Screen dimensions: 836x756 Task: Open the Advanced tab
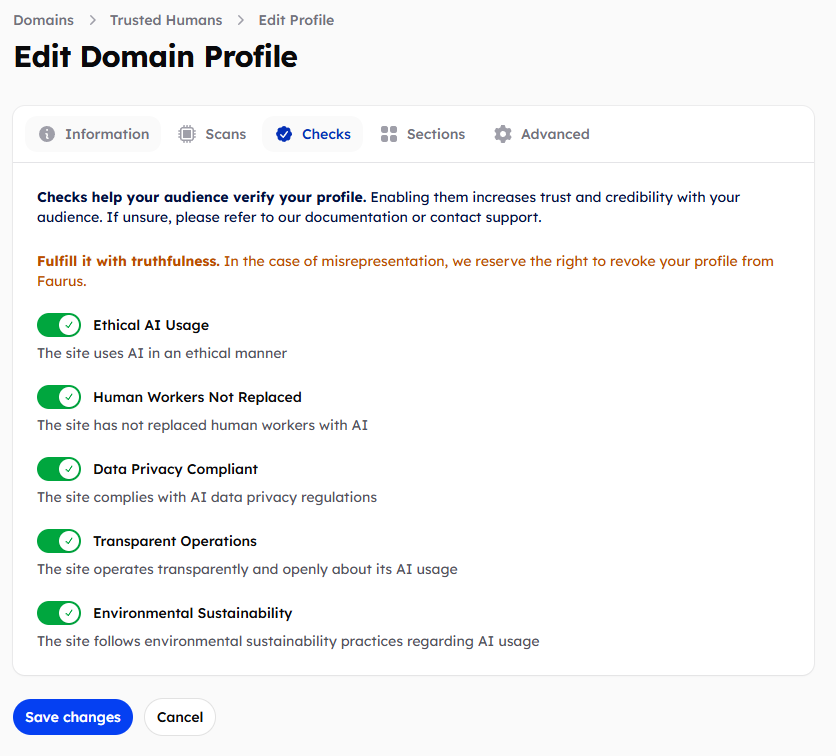point(542,134)
